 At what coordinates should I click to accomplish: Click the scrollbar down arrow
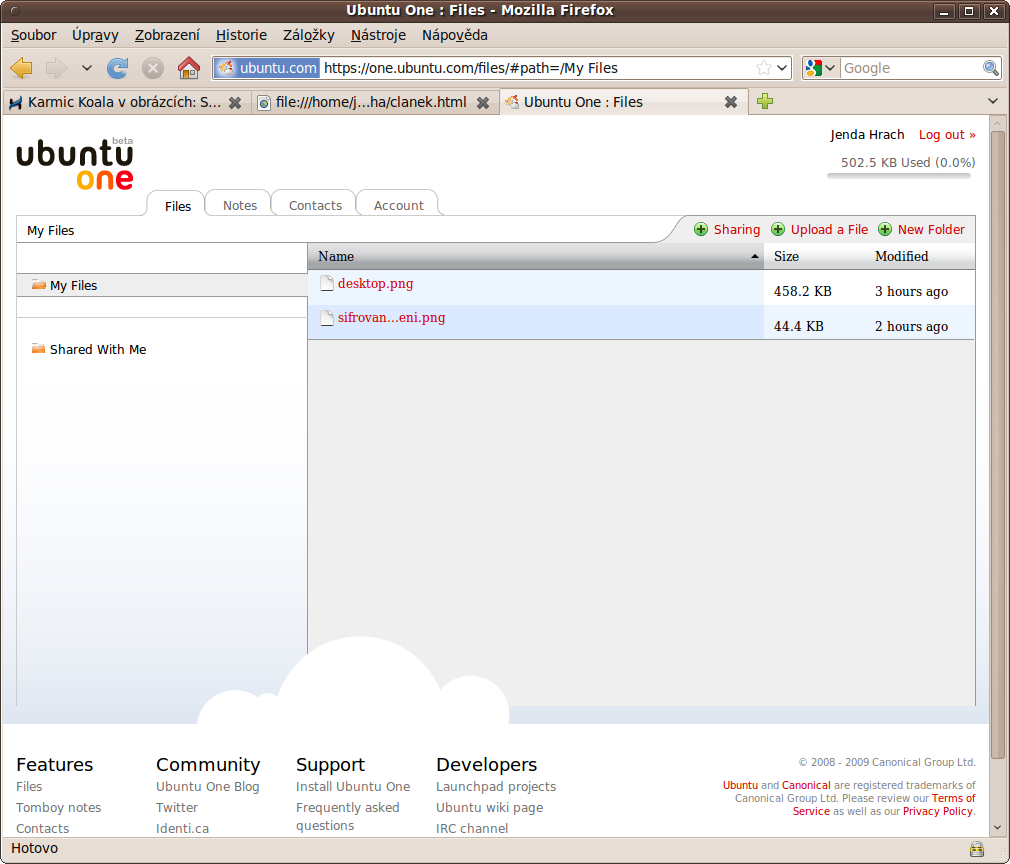tap(997, 827)
